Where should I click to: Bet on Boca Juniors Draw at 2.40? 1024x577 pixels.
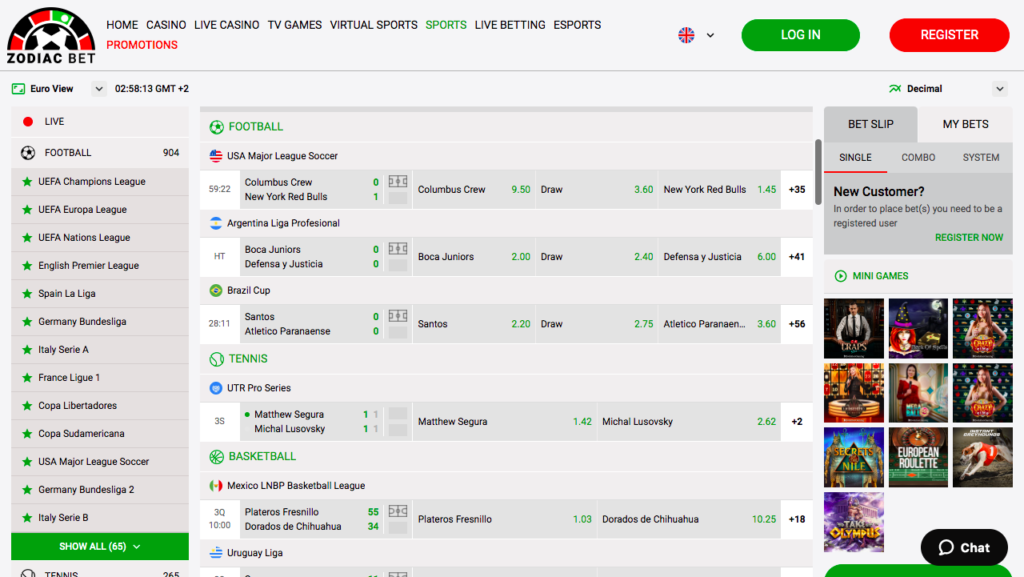(597, 257)
